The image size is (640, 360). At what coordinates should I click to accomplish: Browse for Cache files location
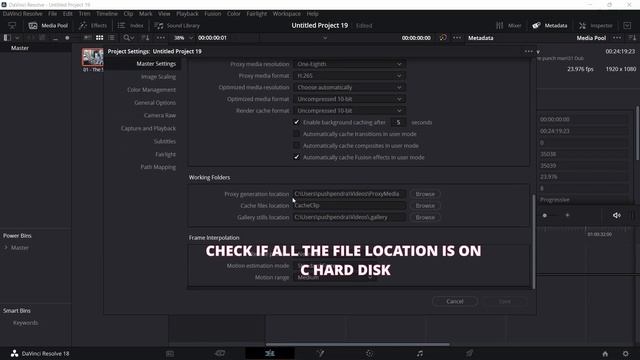point(425,206)
